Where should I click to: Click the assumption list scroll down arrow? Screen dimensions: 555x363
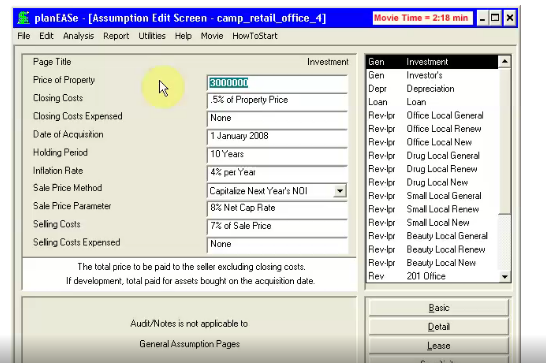504,276
